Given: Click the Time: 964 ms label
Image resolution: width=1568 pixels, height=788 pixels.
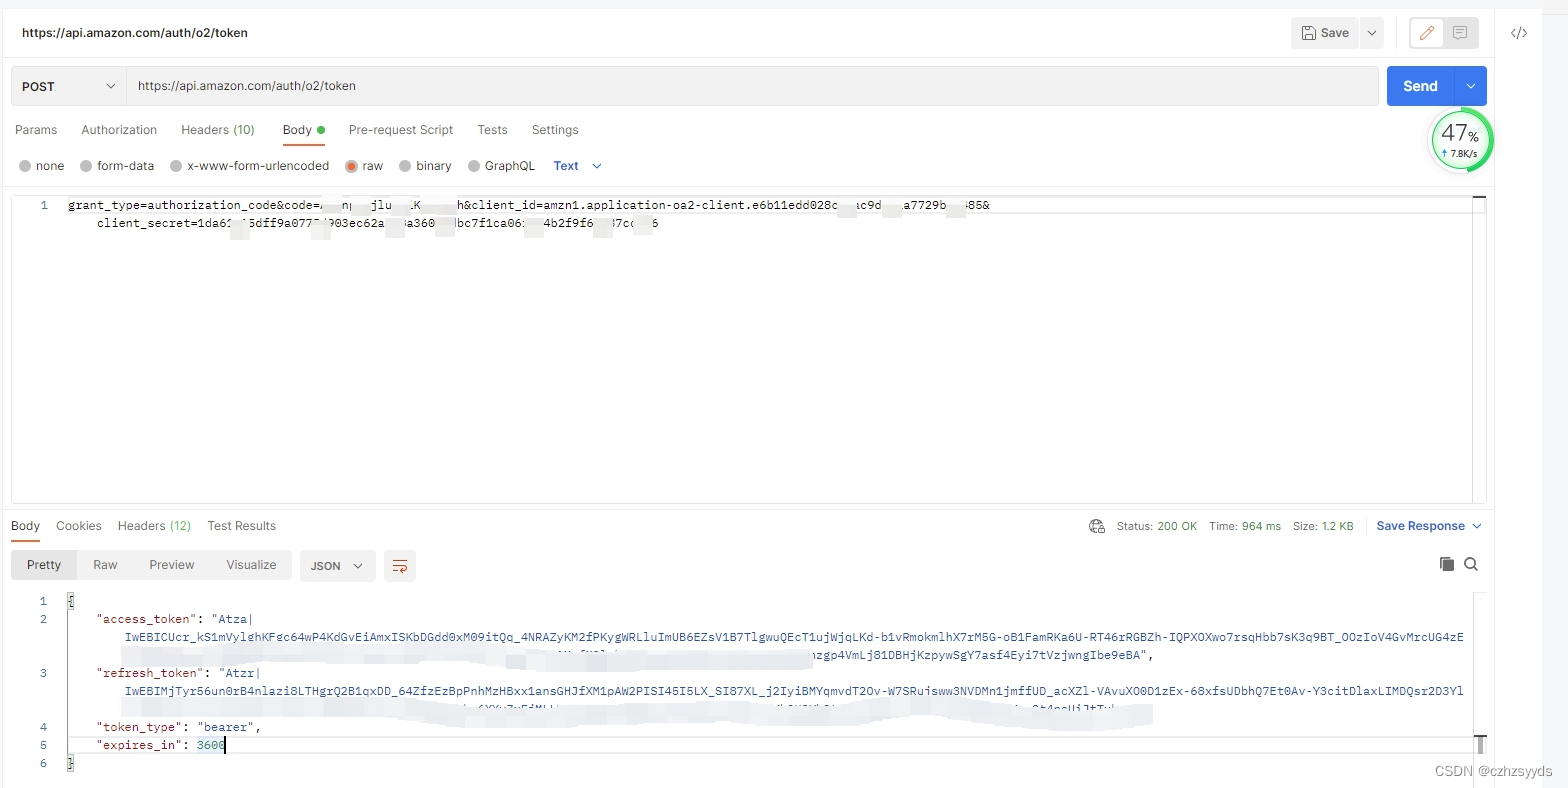Looking at the screenshot, I should pyautogui.click(x=1245, y=526).
